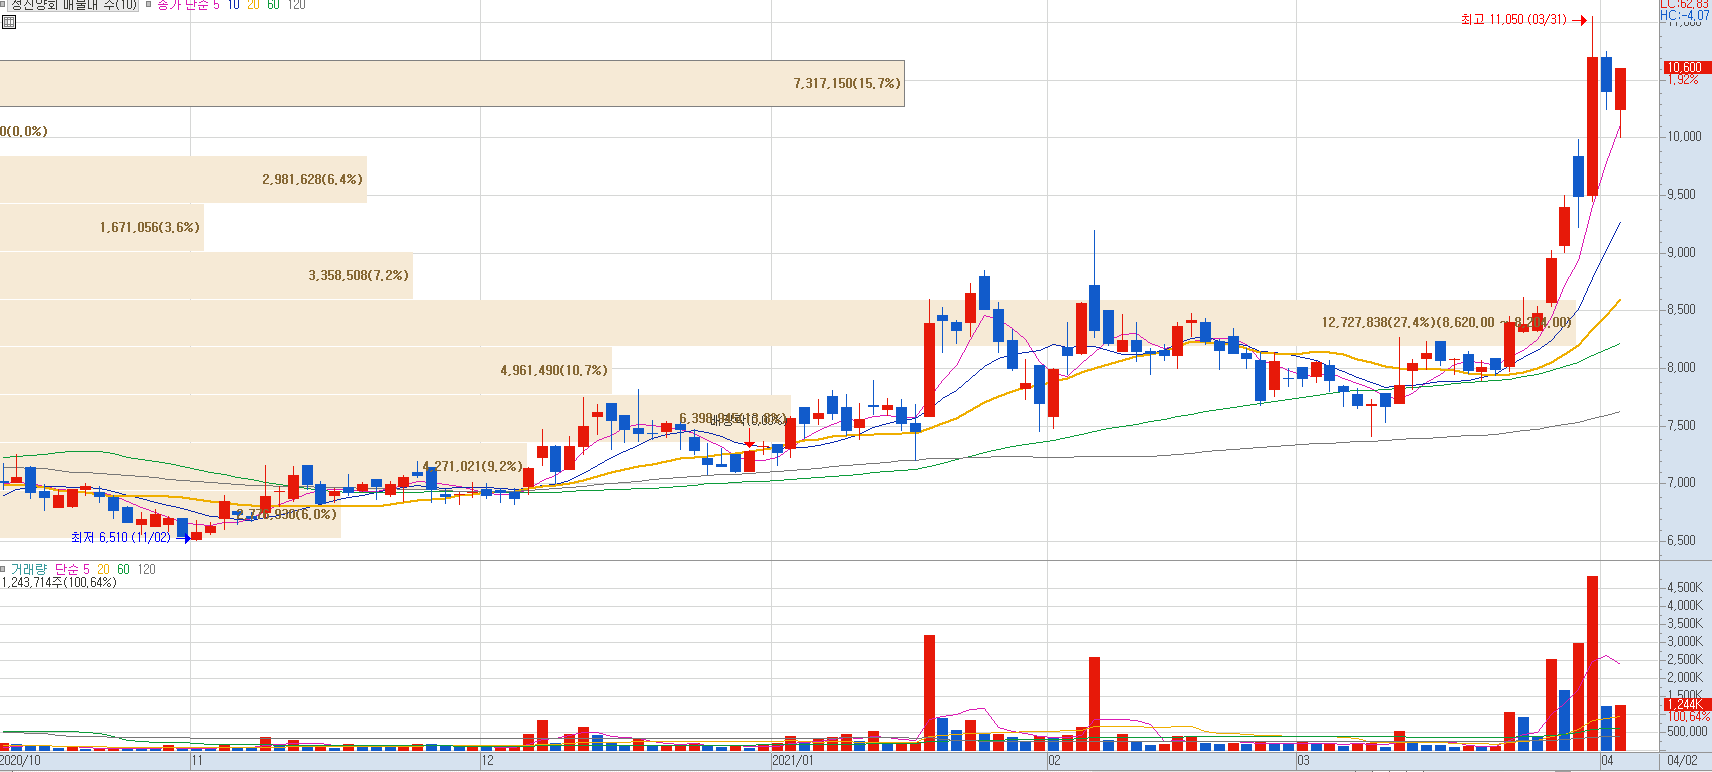Image resolution: width=1712 pixels, height=772 pixels.
Task: Click the HC:-4.07 readout at top right
Action: click(x=1685, y=15)
